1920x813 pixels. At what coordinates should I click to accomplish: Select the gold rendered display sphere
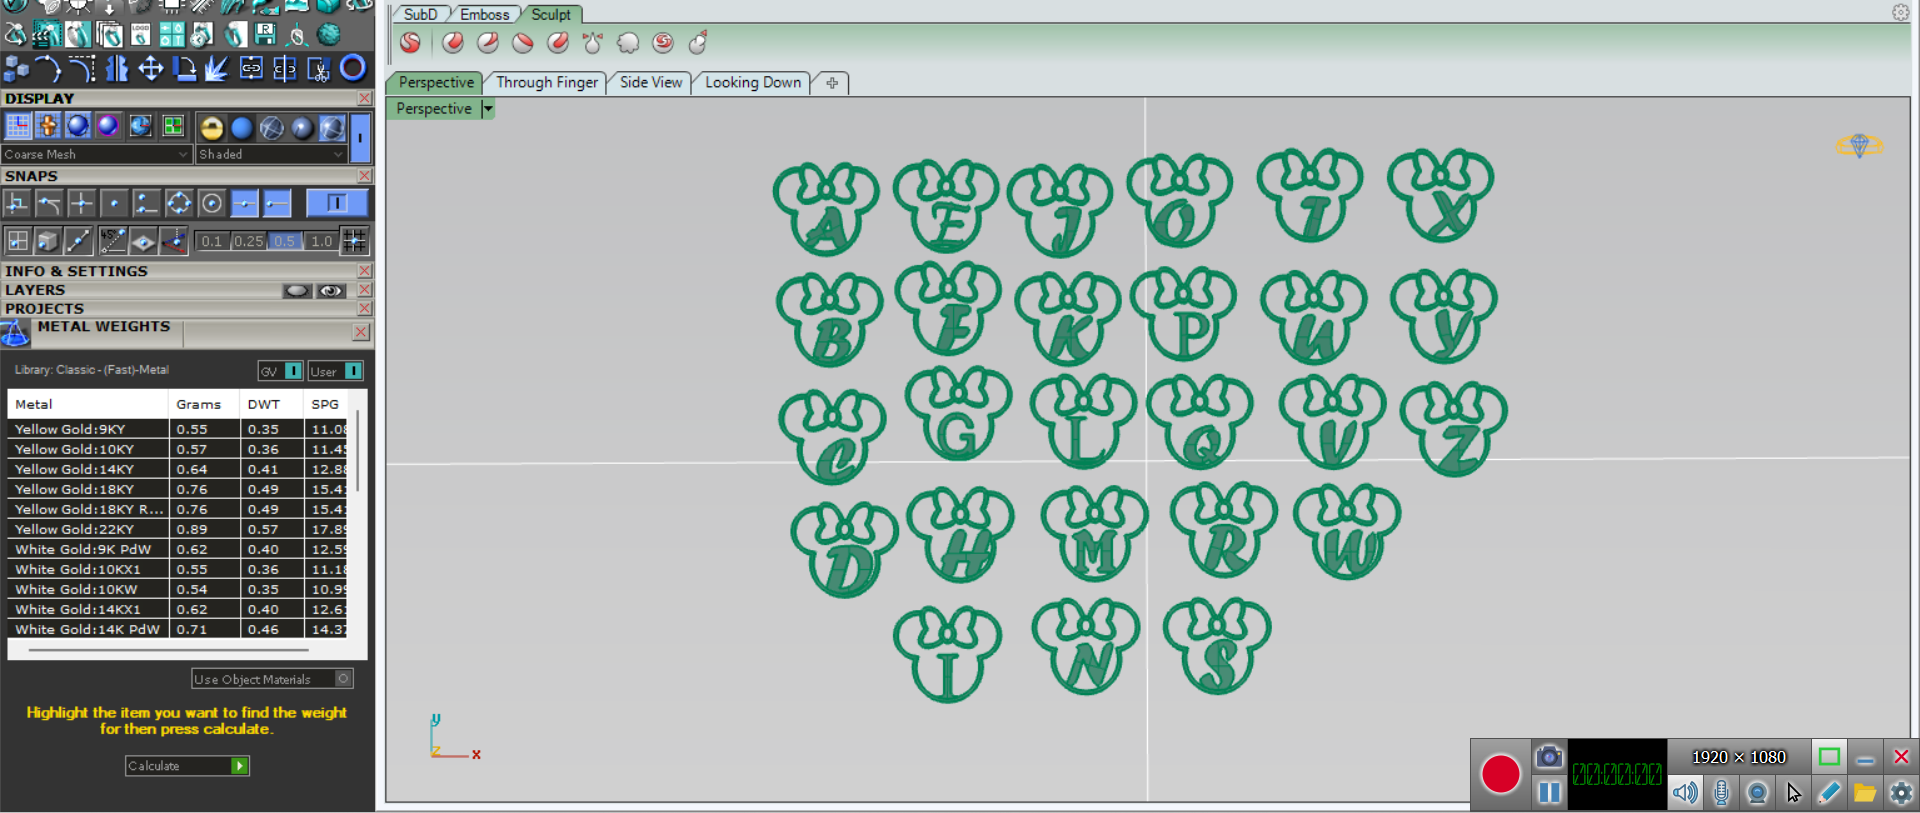(211, 127)
